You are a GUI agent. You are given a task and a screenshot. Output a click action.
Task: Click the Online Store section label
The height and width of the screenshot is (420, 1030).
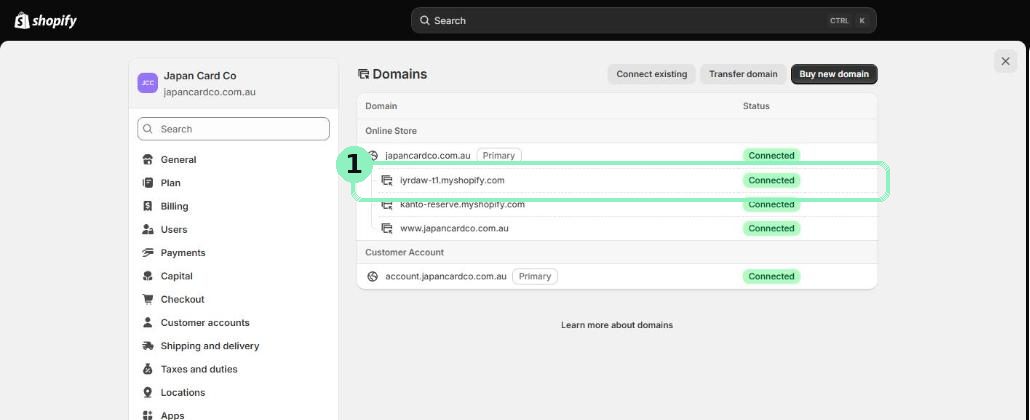[391, 131]
